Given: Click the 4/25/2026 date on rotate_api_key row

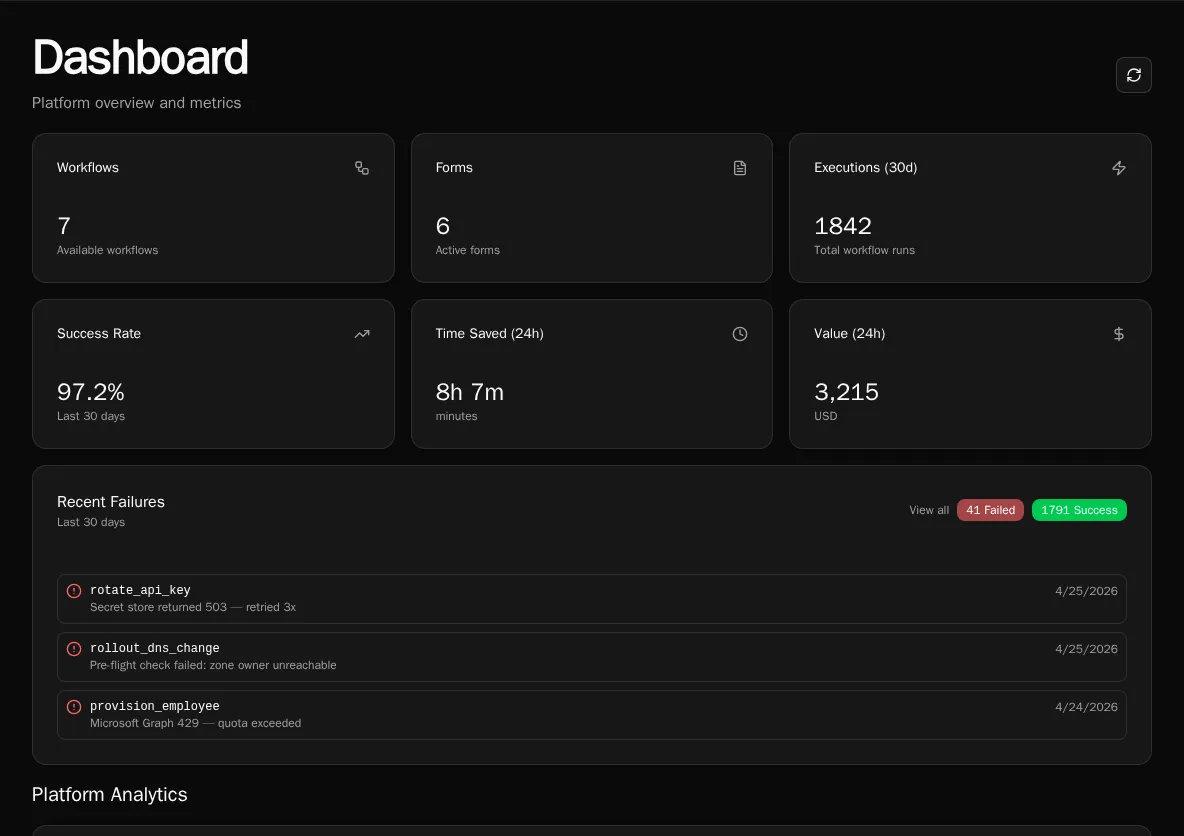Looking at the screenshot, I should (1086, 591).
